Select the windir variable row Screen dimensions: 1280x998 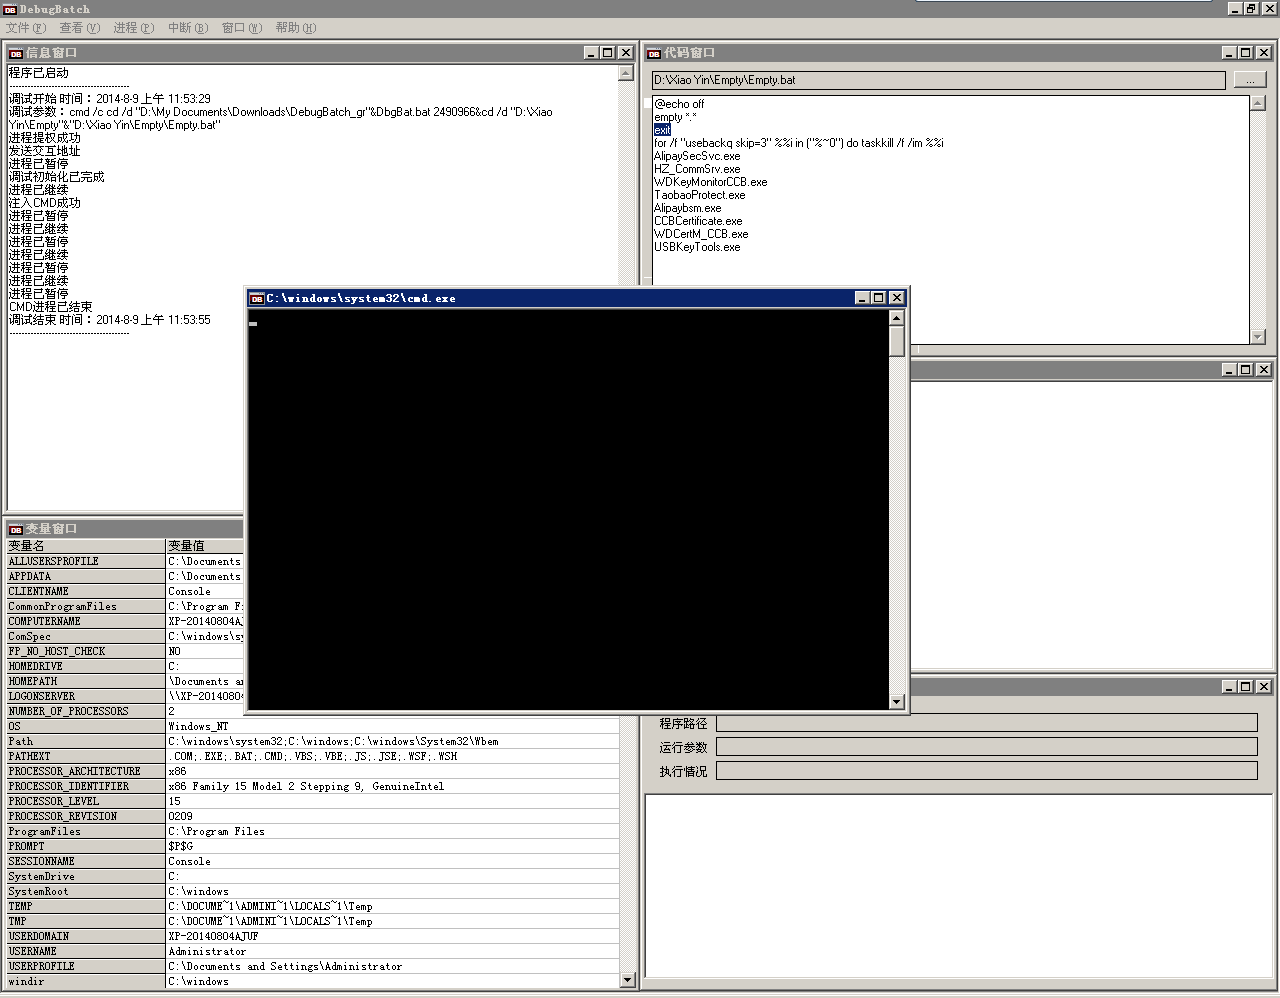313,981
